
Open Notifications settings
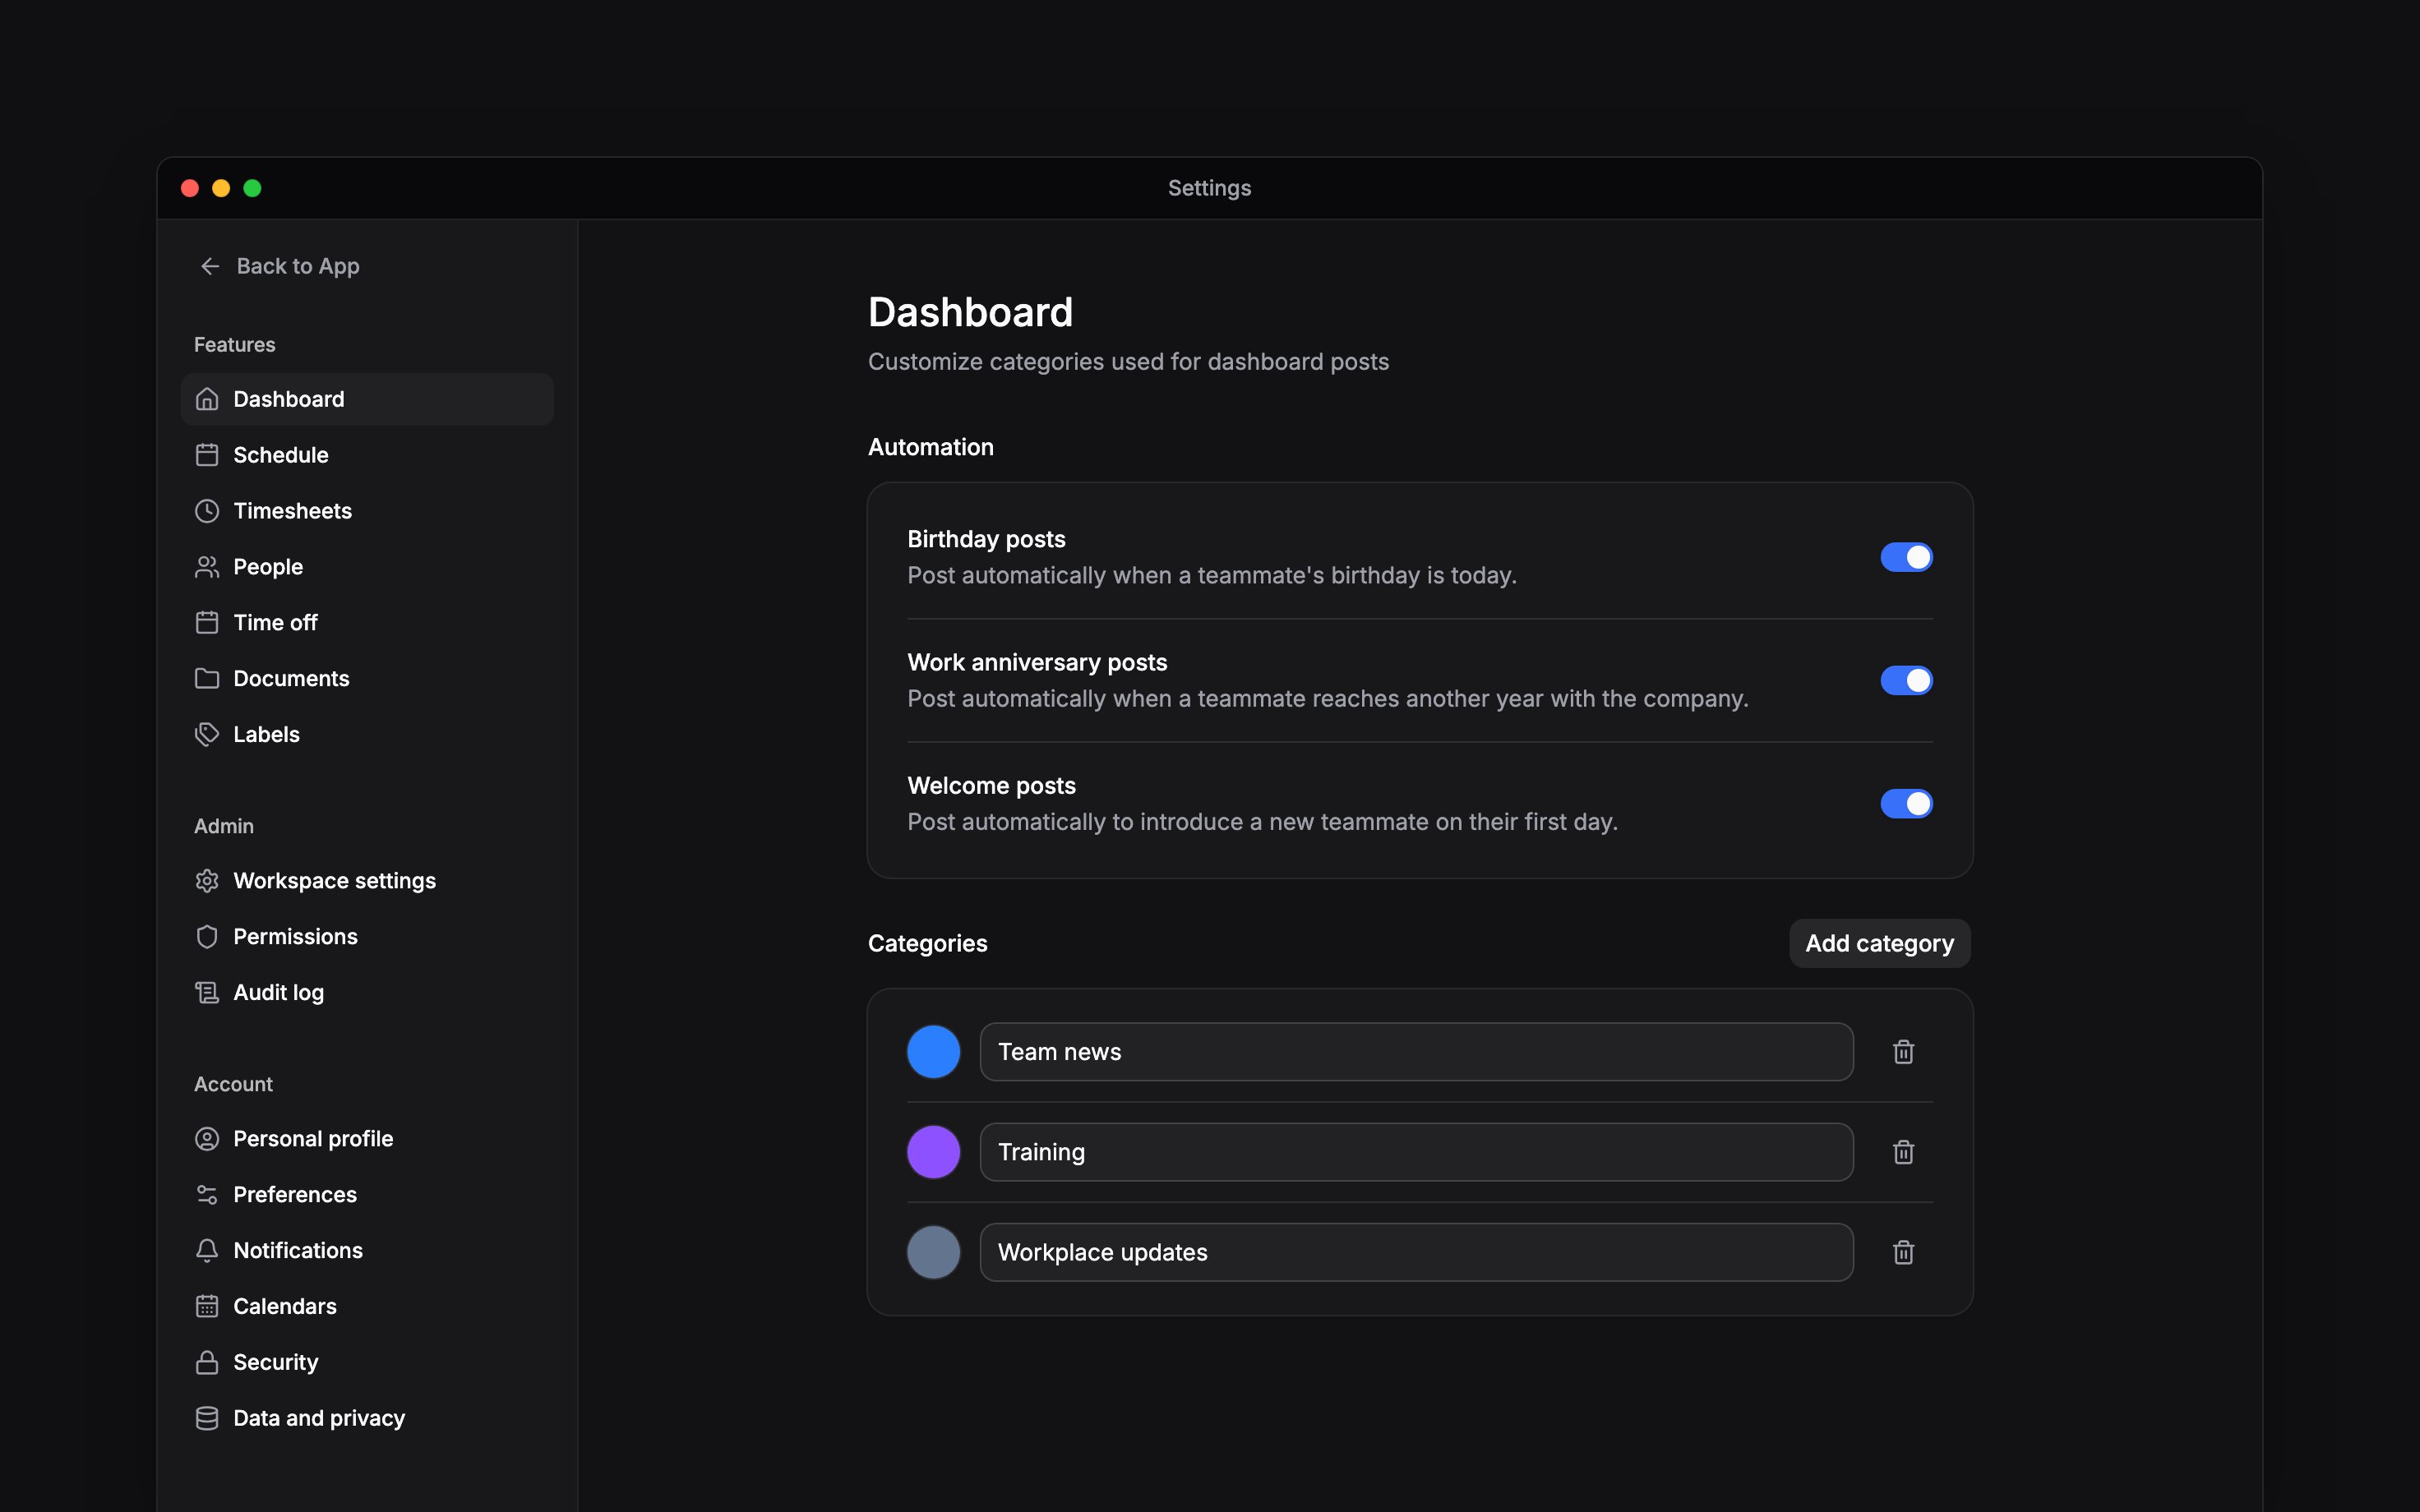click(x=367, y=1251)
